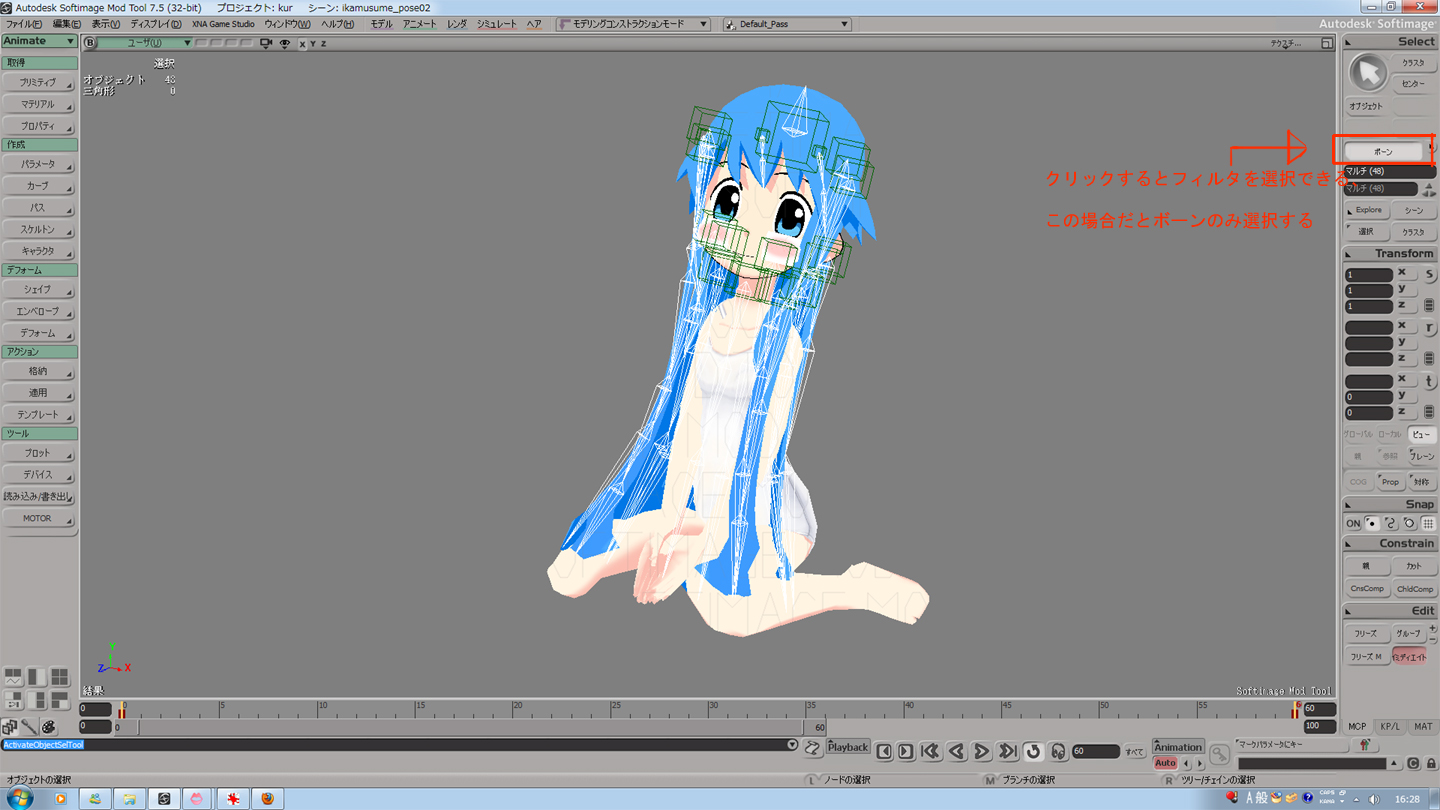Click the eye icon in viewport header
The image size is (1440, 810).
pos(285,43)
